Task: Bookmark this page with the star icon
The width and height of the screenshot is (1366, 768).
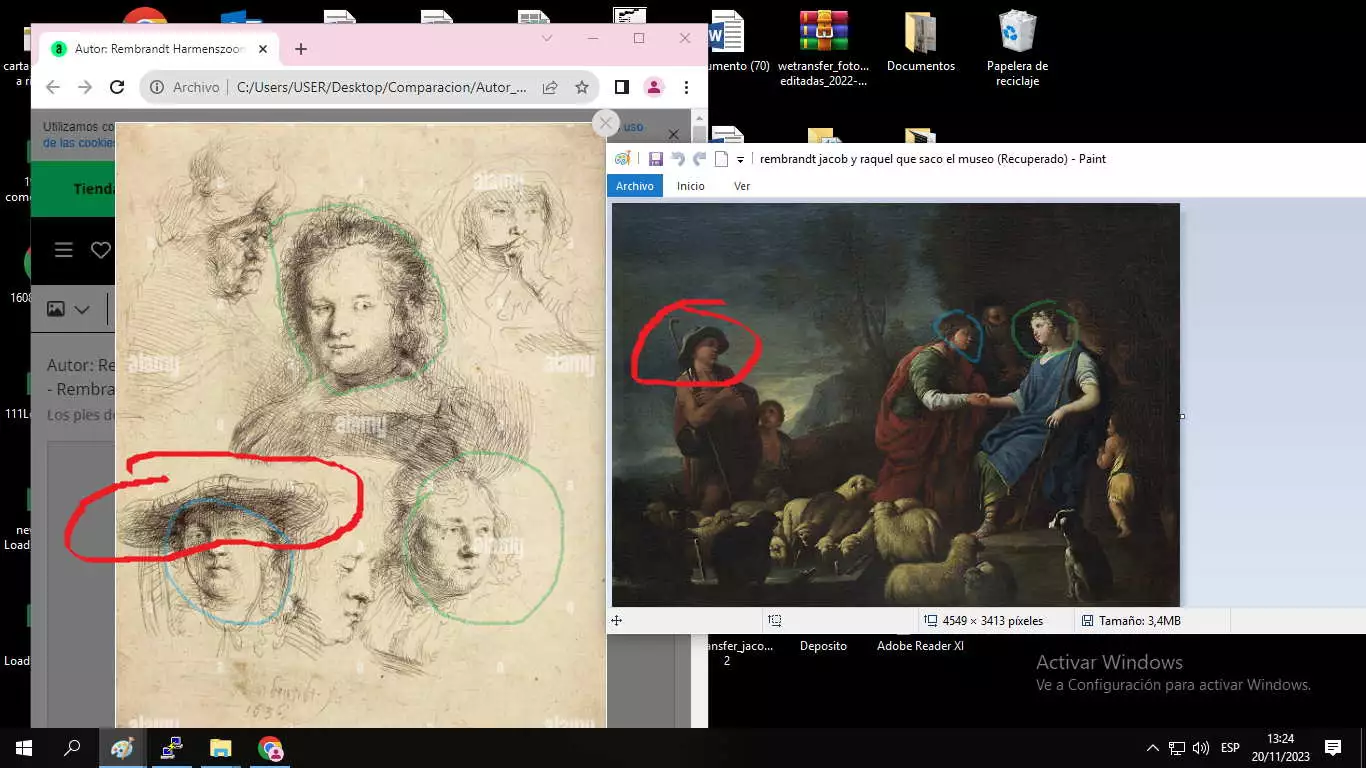Action: click(x=582, y=87)
